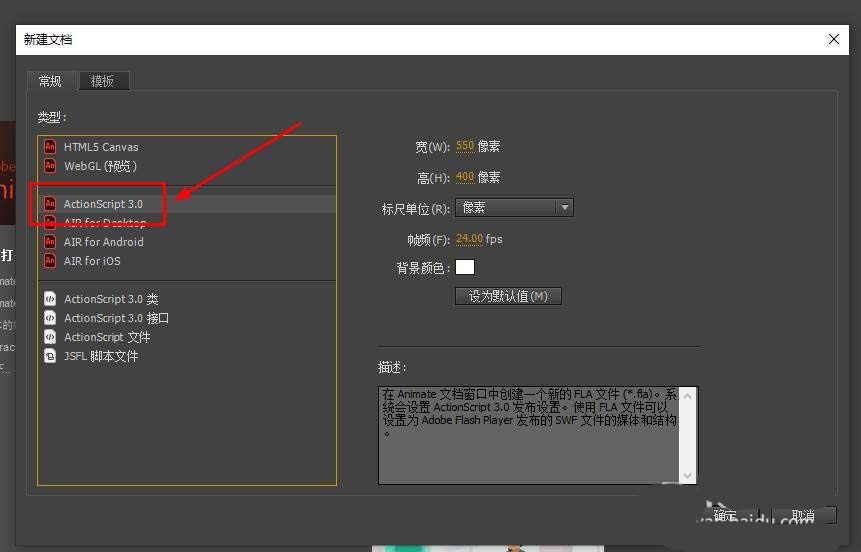Open the 背景颜色 white color swatch

click(x=465, y=267)
